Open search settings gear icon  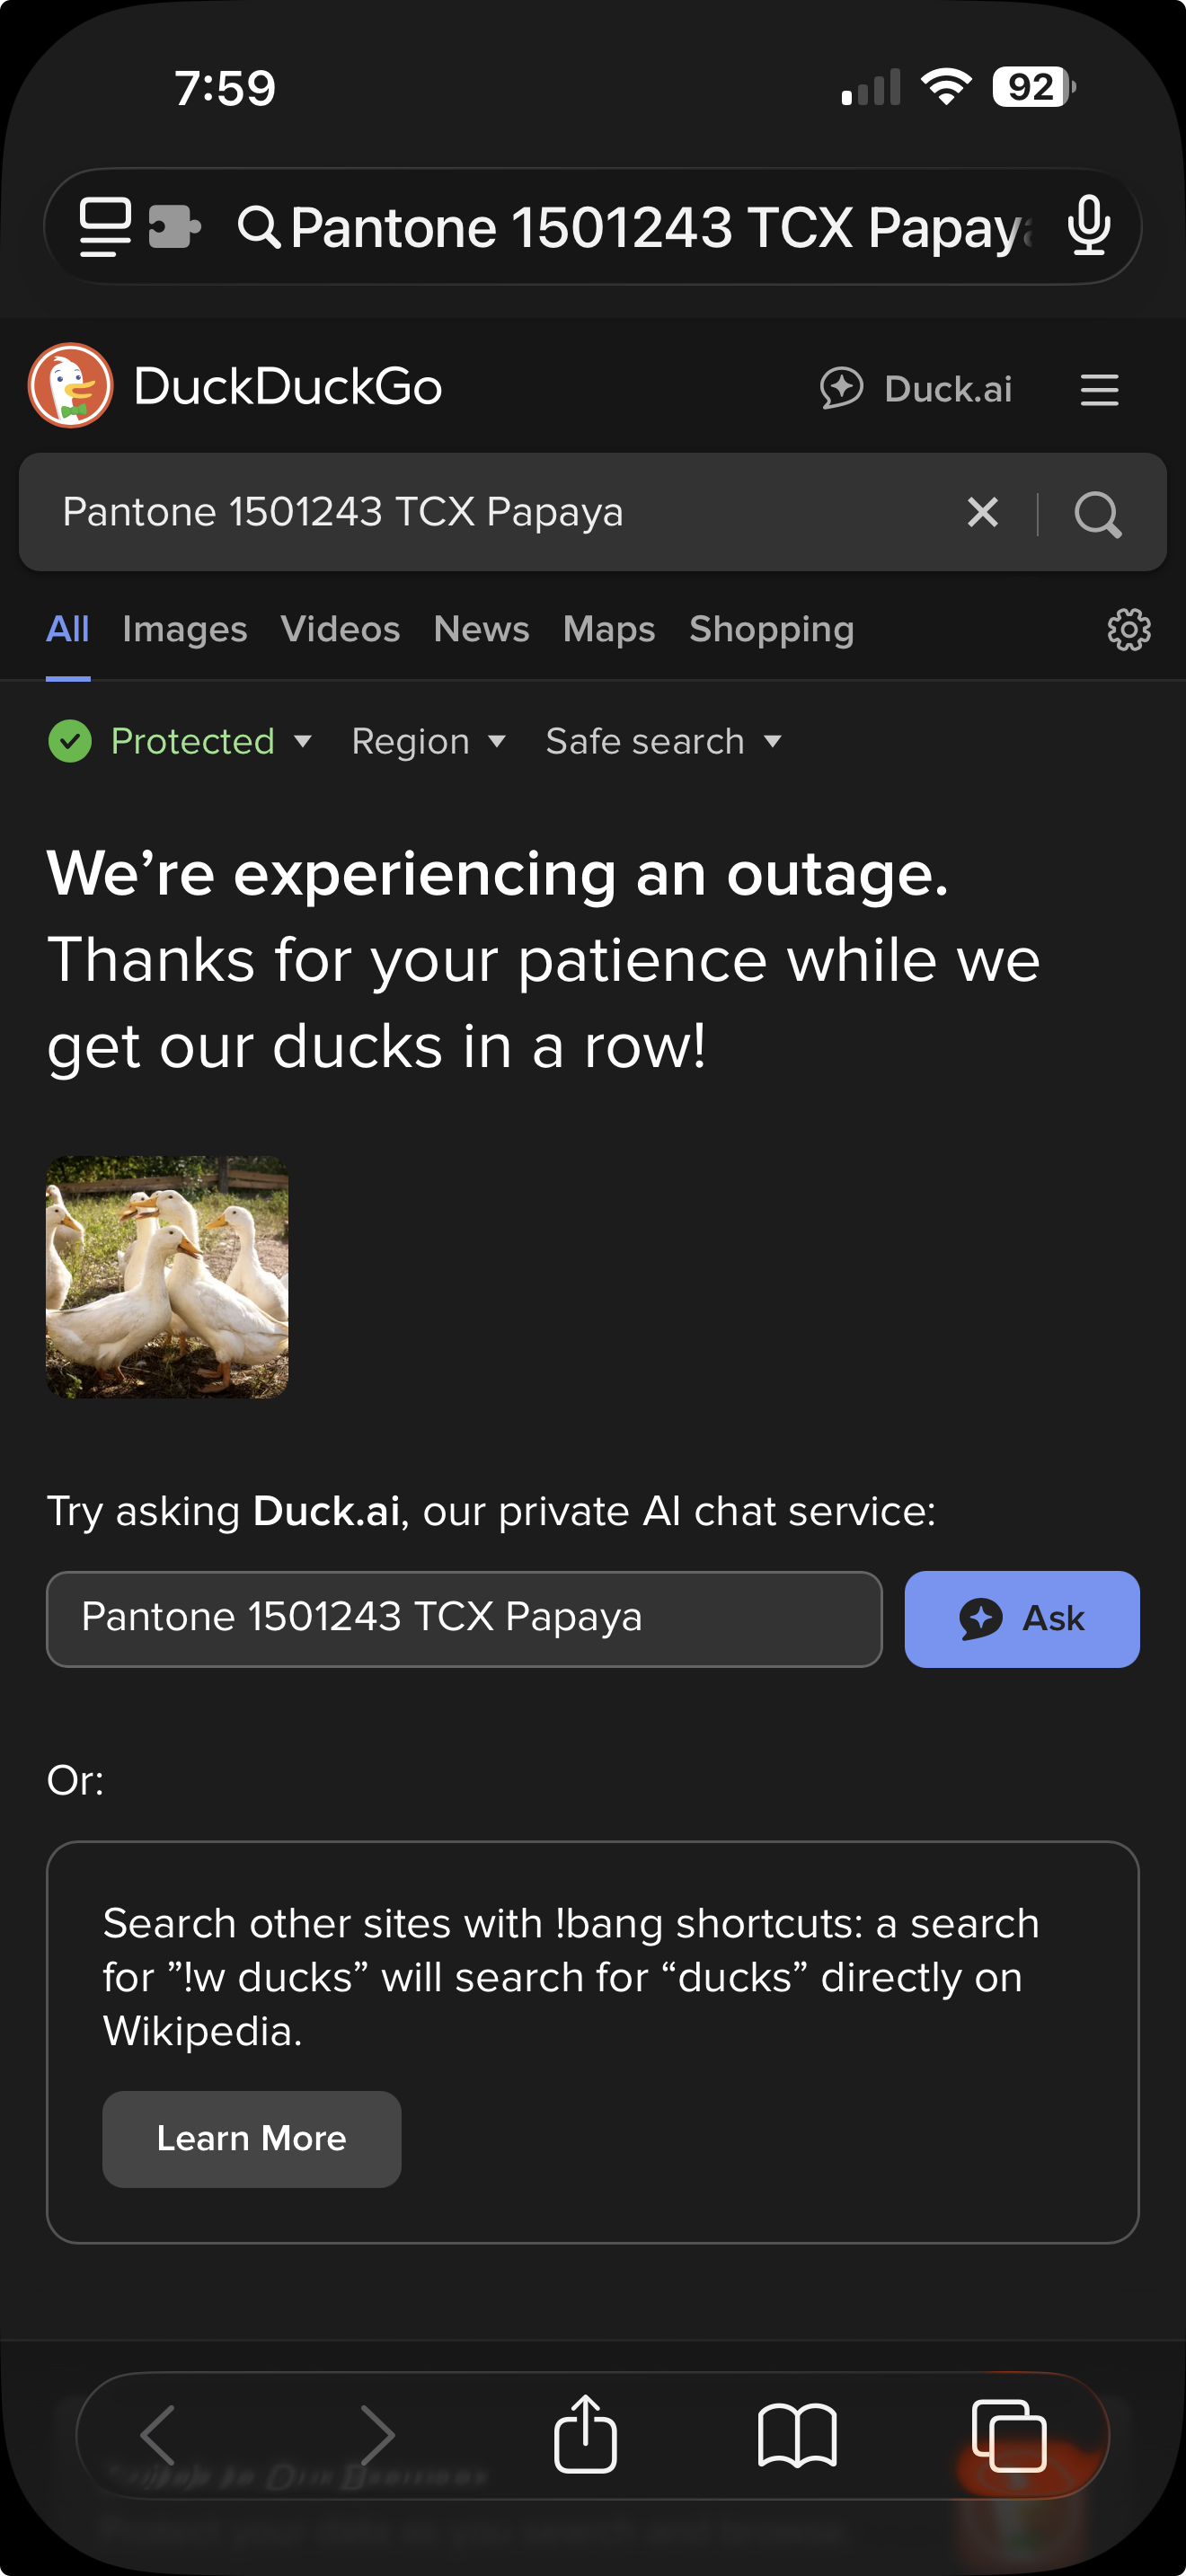(x=1128, y=630)
